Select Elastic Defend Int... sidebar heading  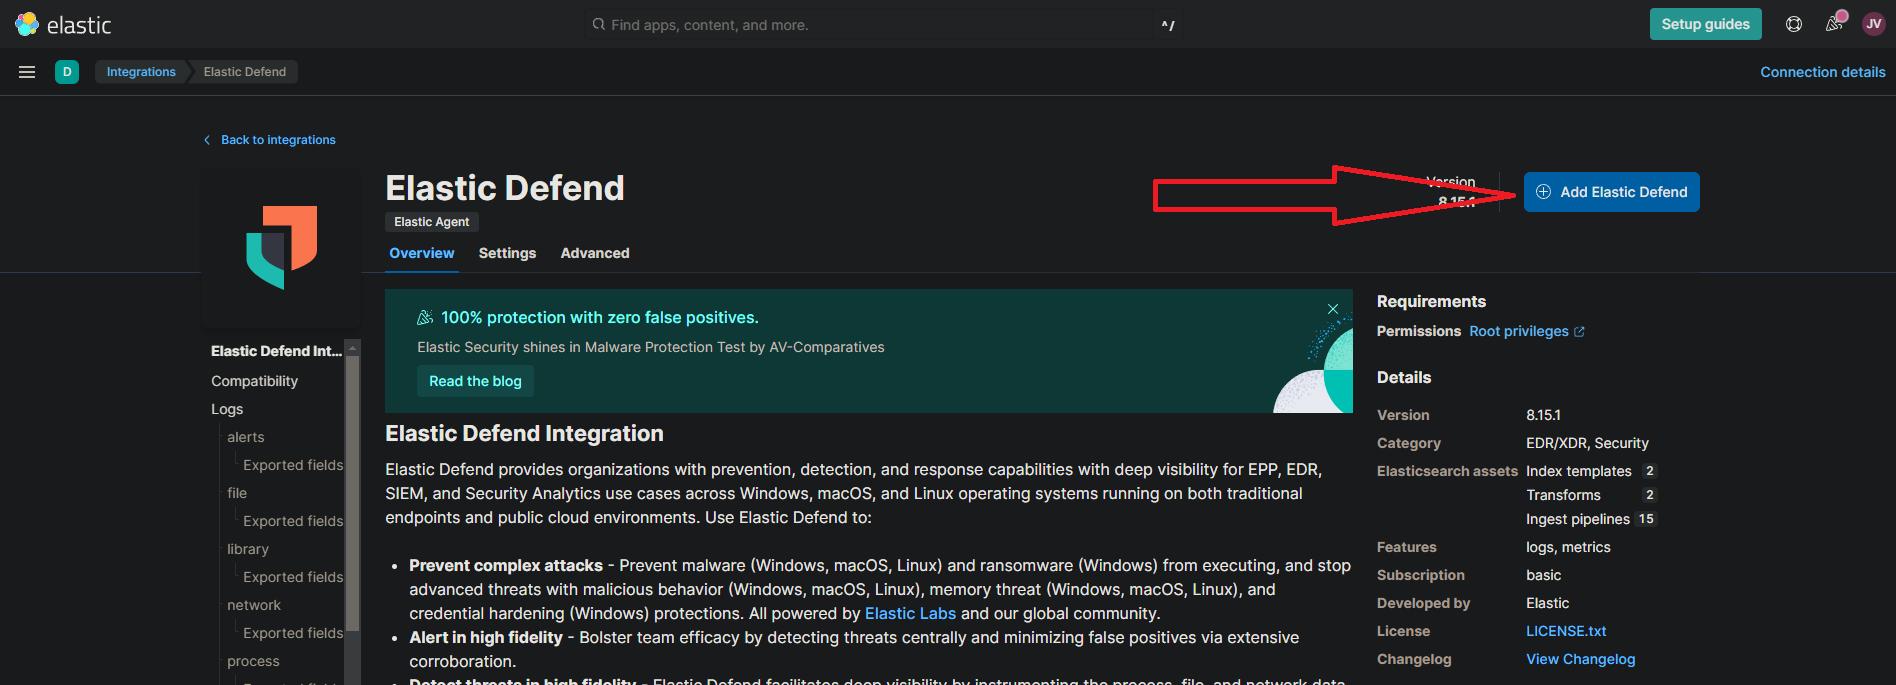pyautogui.click(x=276, y=351)
